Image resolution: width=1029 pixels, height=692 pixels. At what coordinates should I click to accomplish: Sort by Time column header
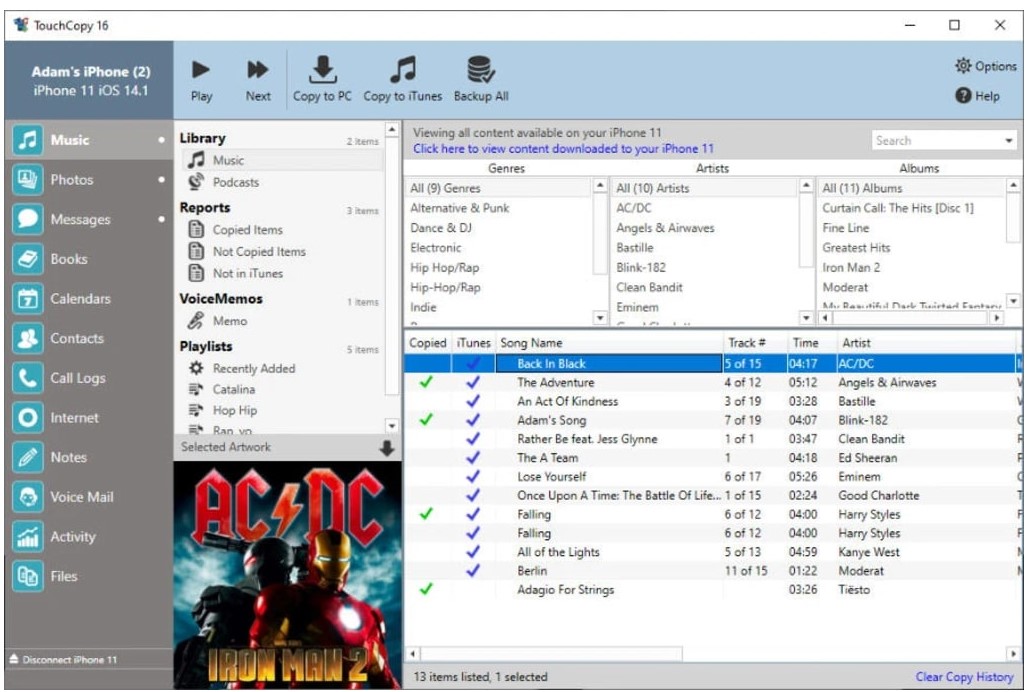click(x=812, y=343)
